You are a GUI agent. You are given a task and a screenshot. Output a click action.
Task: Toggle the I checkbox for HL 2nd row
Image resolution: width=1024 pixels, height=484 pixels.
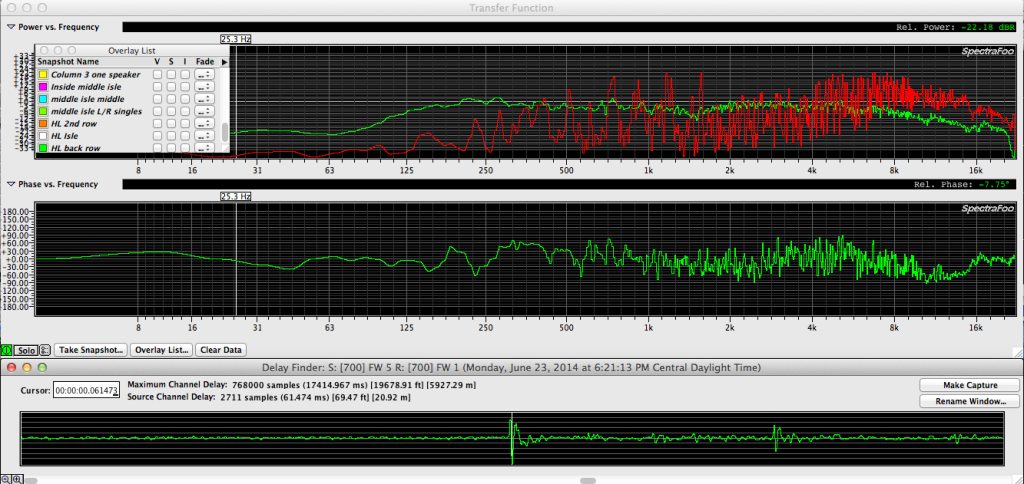(x=185, y=124)
